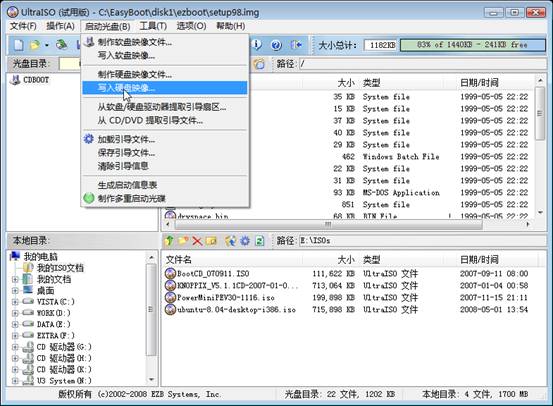The image size is (553, 406).
Task: Click the Open file folder toolbar icon
Action: point(35,45)
